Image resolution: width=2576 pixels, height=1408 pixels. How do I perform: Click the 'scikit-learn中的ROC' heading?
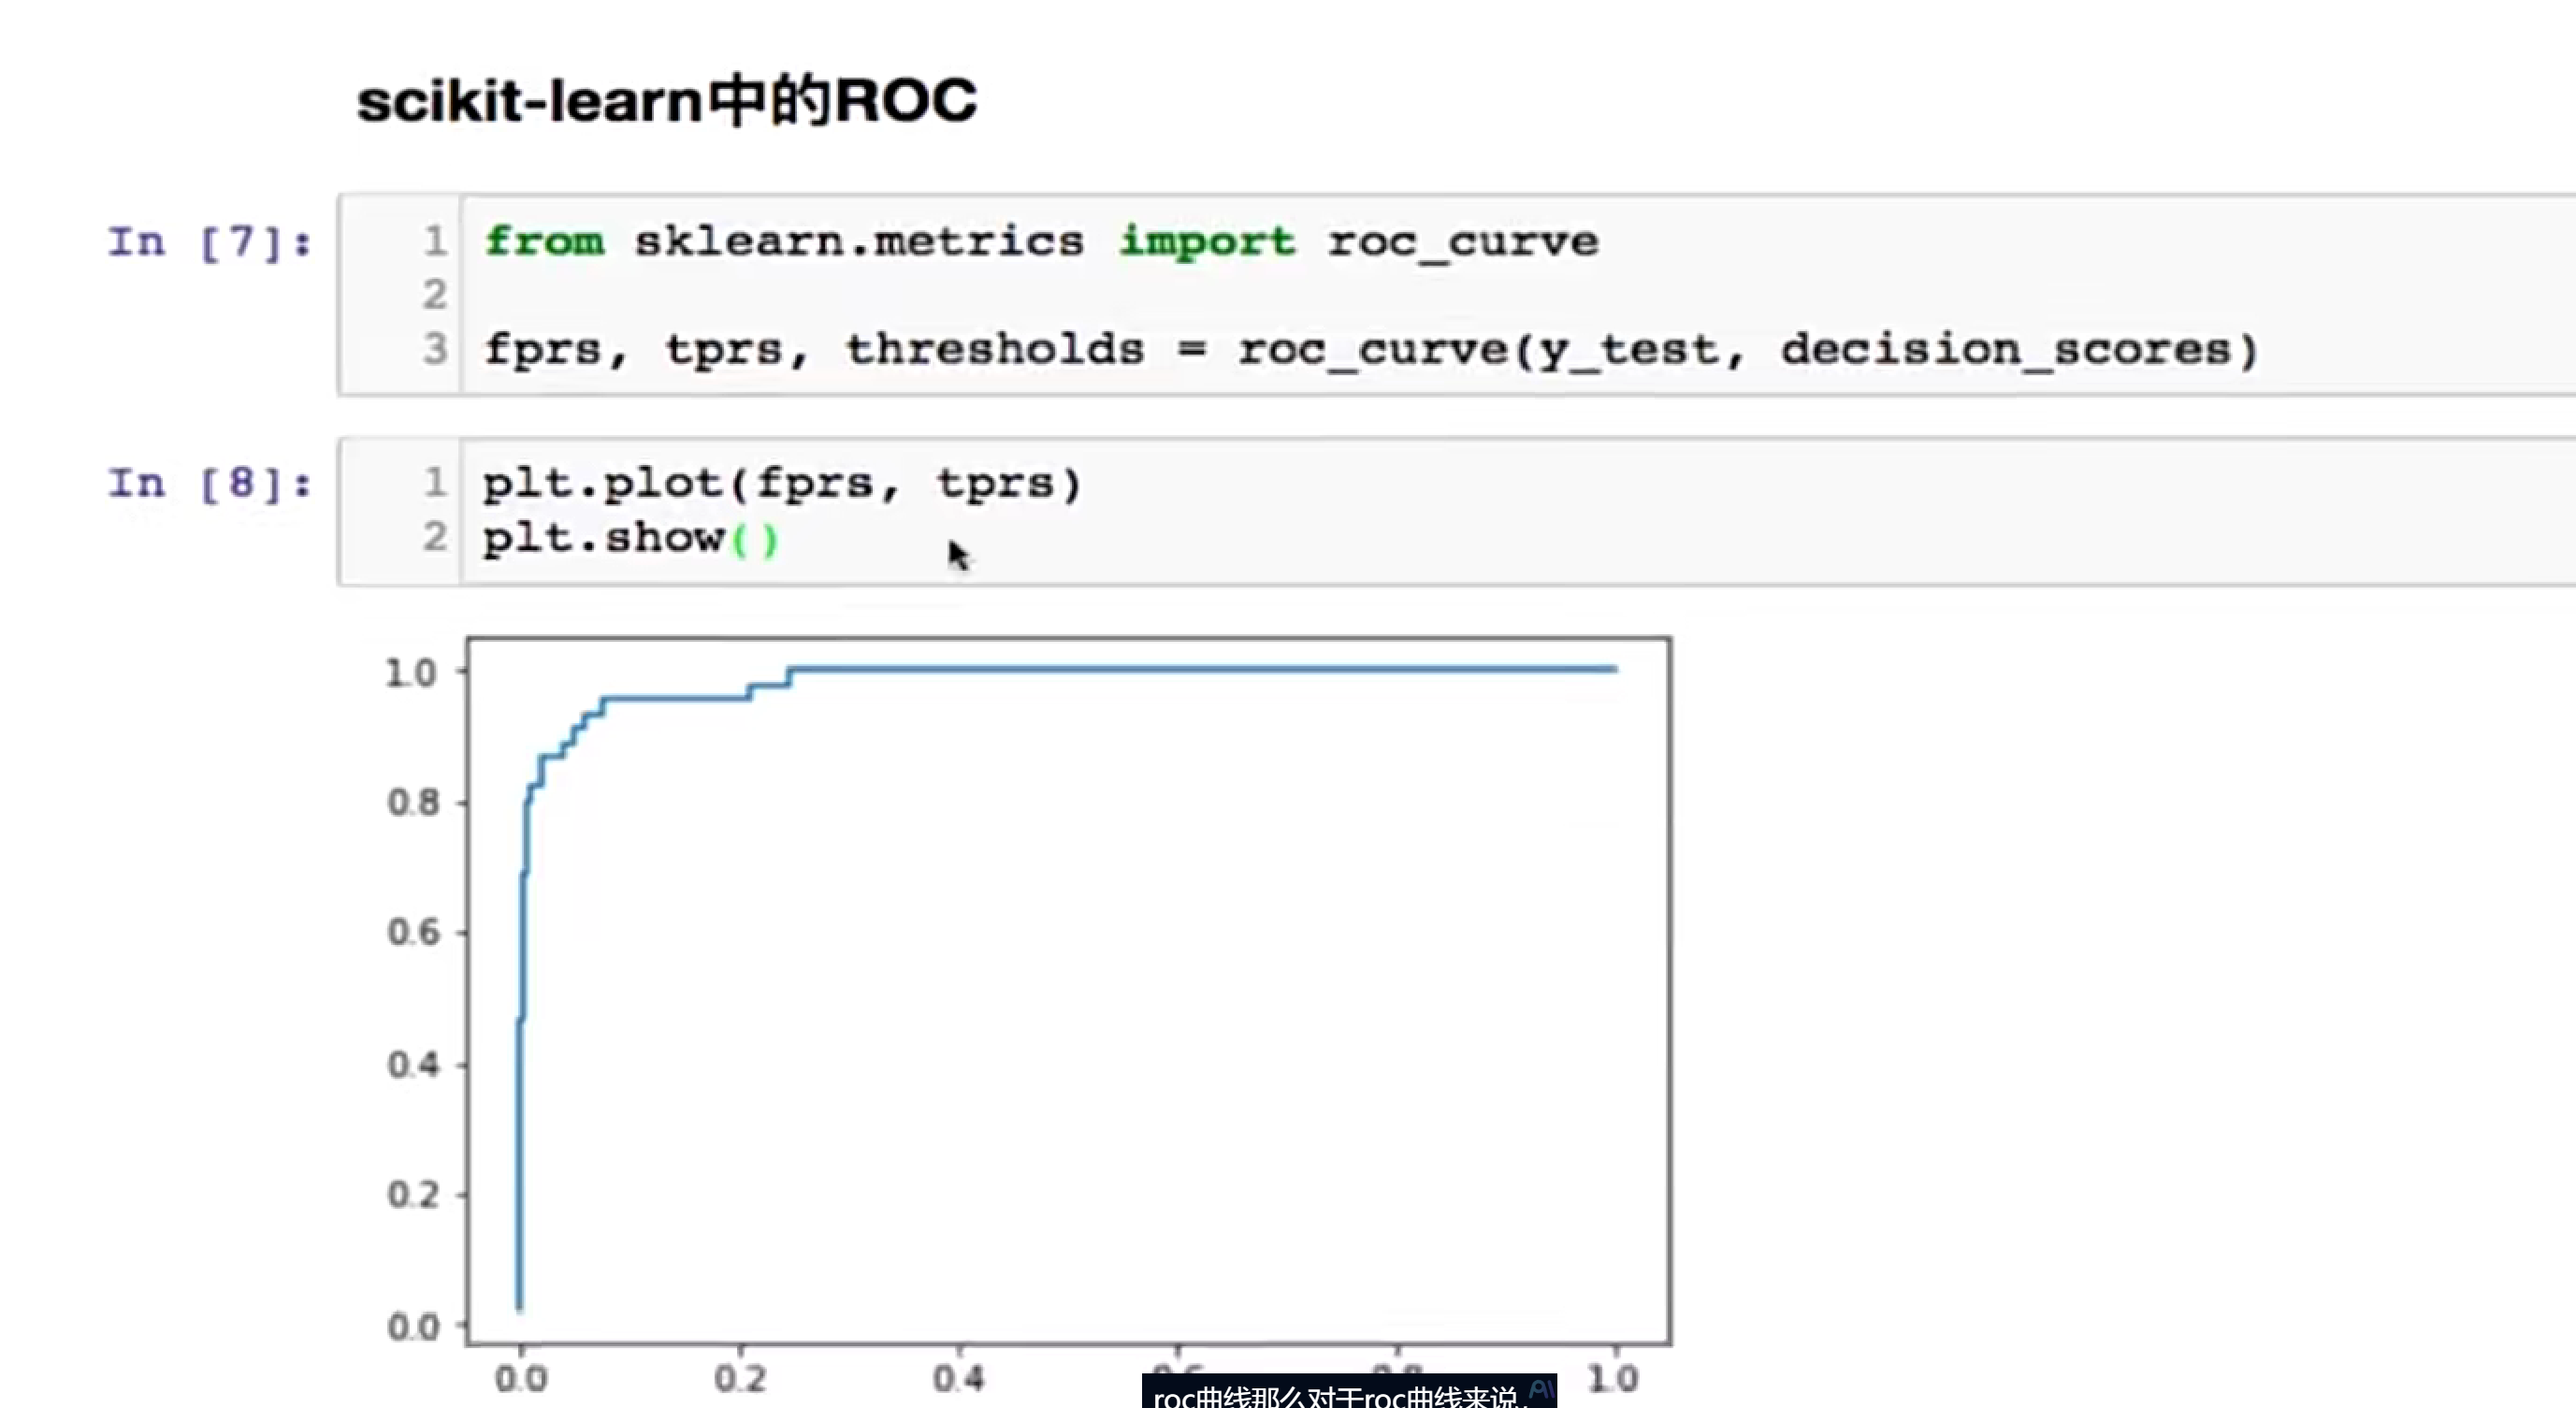[x=666, y=101]
